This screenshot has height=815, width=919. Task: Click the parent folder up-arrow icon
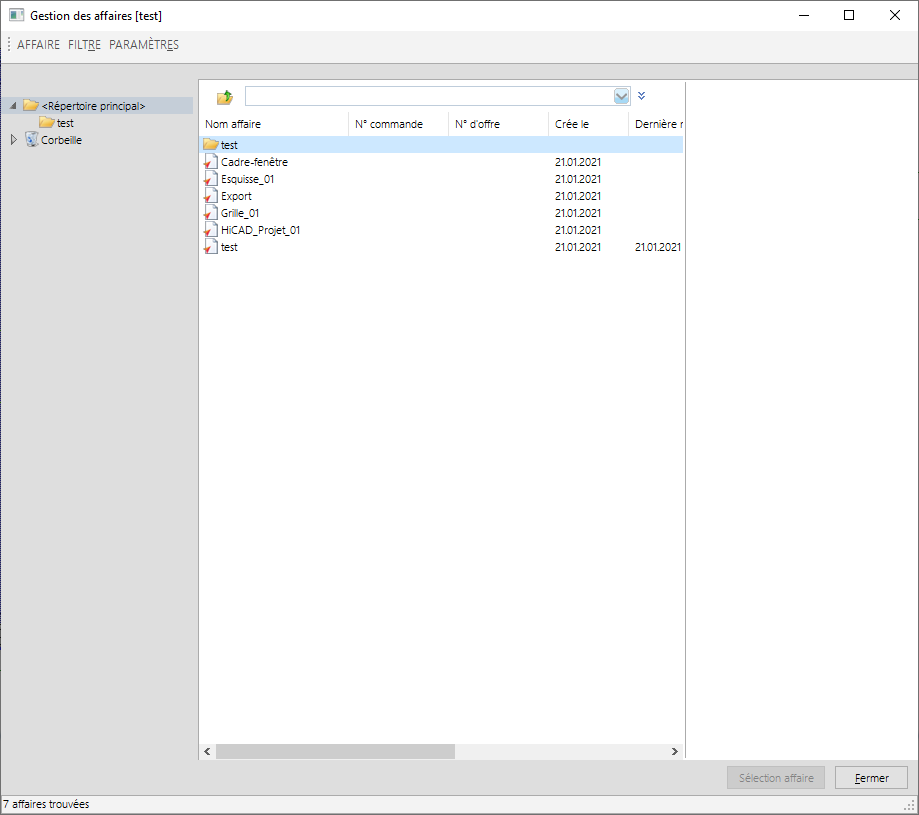pyautogui.click(x=225, y=97)
